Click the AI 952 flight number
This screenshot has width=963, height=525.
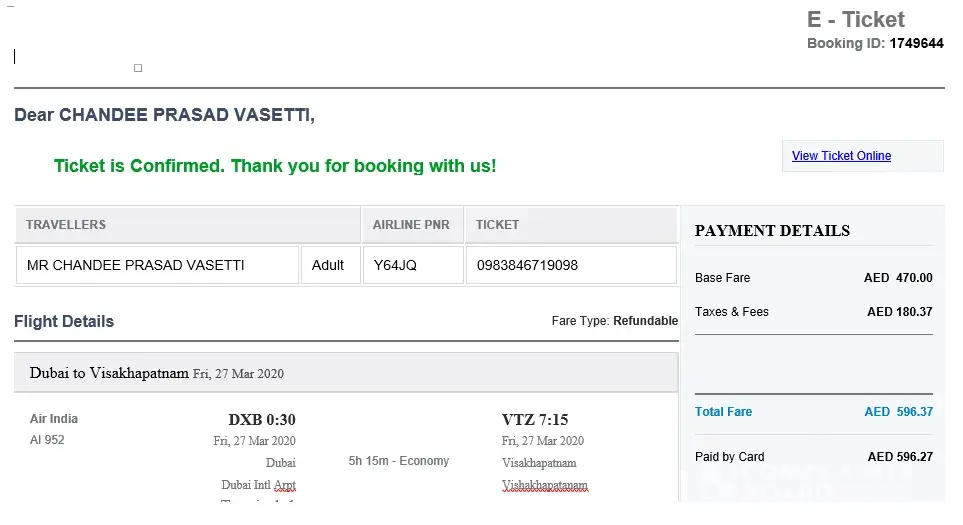pos(47,440)
